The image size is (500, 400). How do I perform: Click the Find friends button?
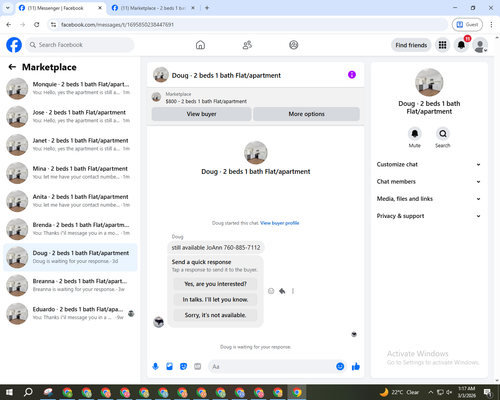pyautogui.click(x=411, y=45)
